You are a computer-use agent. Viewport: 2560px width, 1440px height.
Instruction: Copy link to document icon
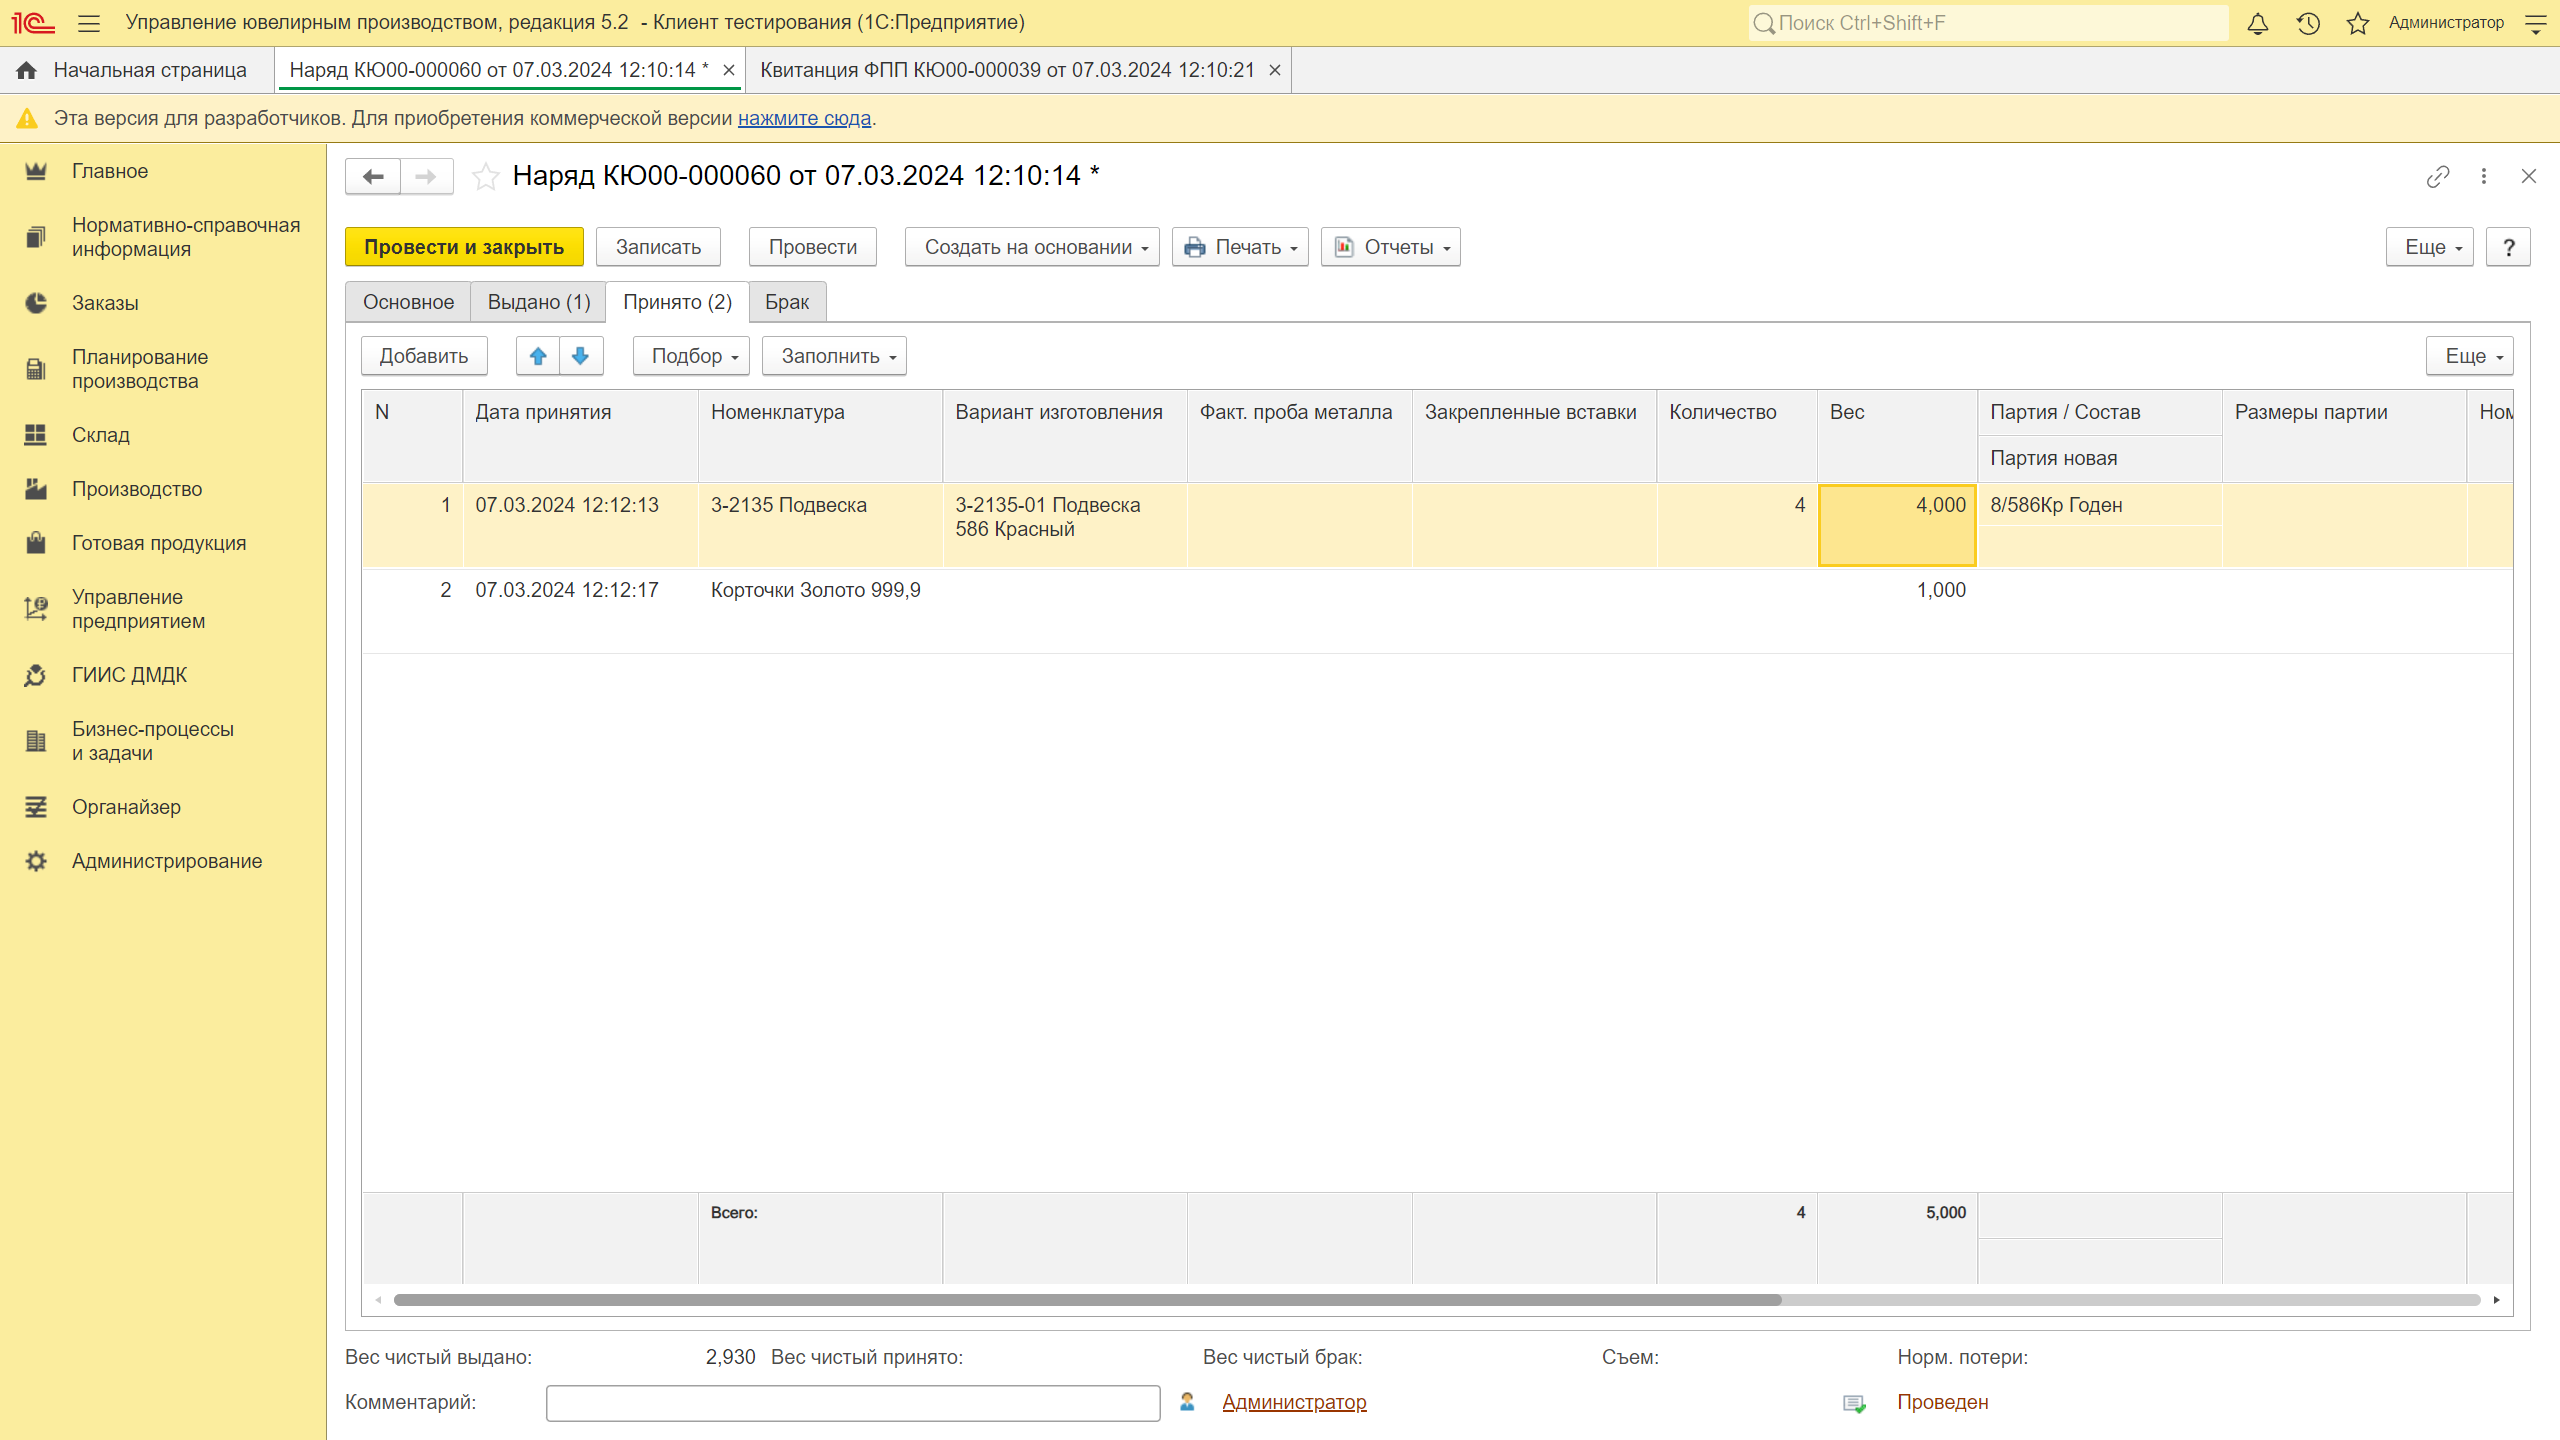point(2438,176)
